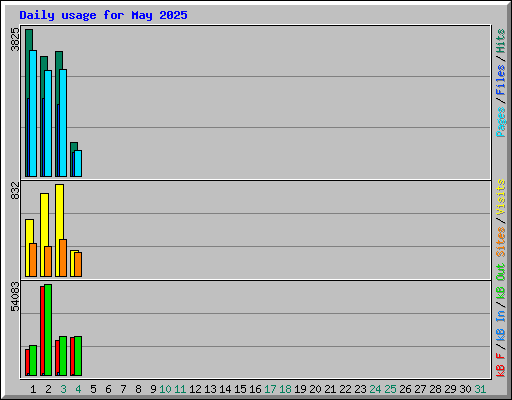Click the day 2 orange Sites bar

click(48, 261)
